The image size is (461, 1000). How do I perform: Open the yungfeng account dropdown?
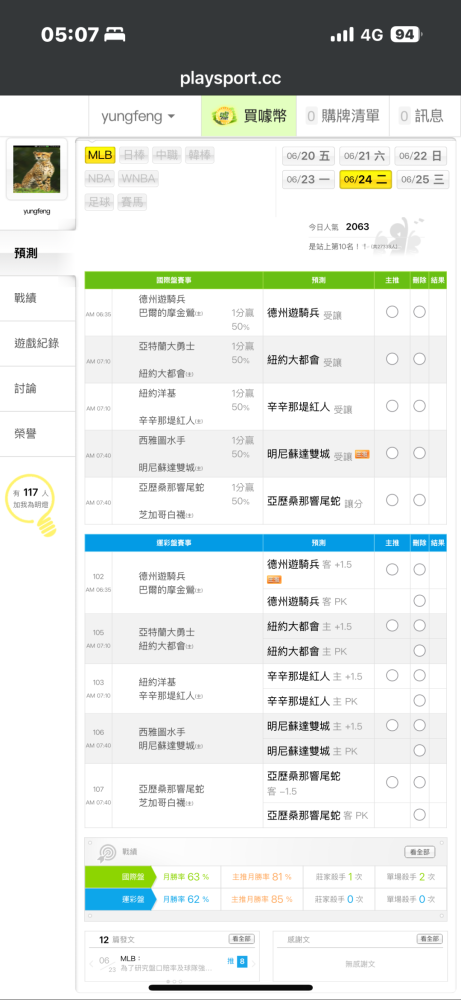click(138, 116)
